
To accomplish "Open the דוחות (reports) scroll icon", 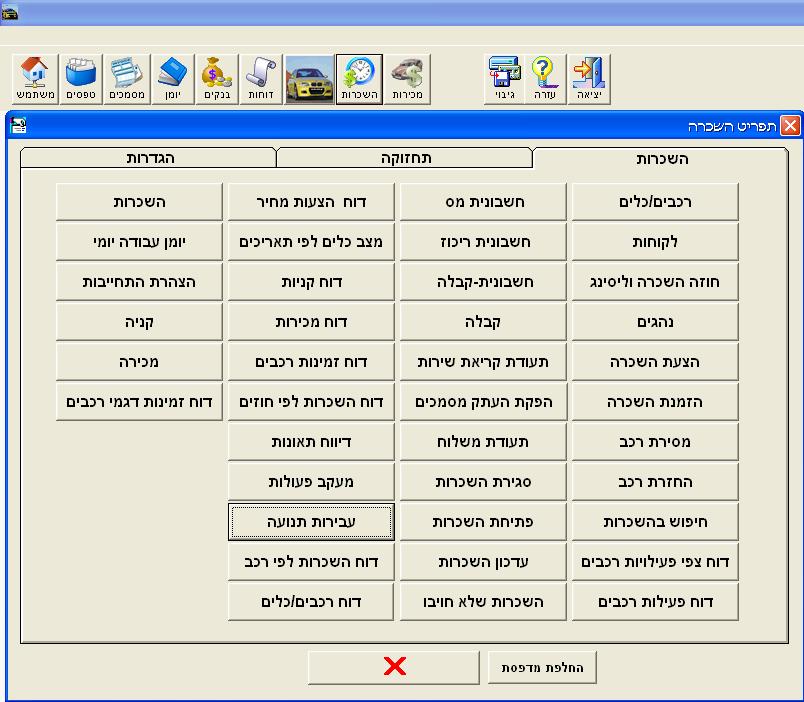I will click(x=261, y=79).
